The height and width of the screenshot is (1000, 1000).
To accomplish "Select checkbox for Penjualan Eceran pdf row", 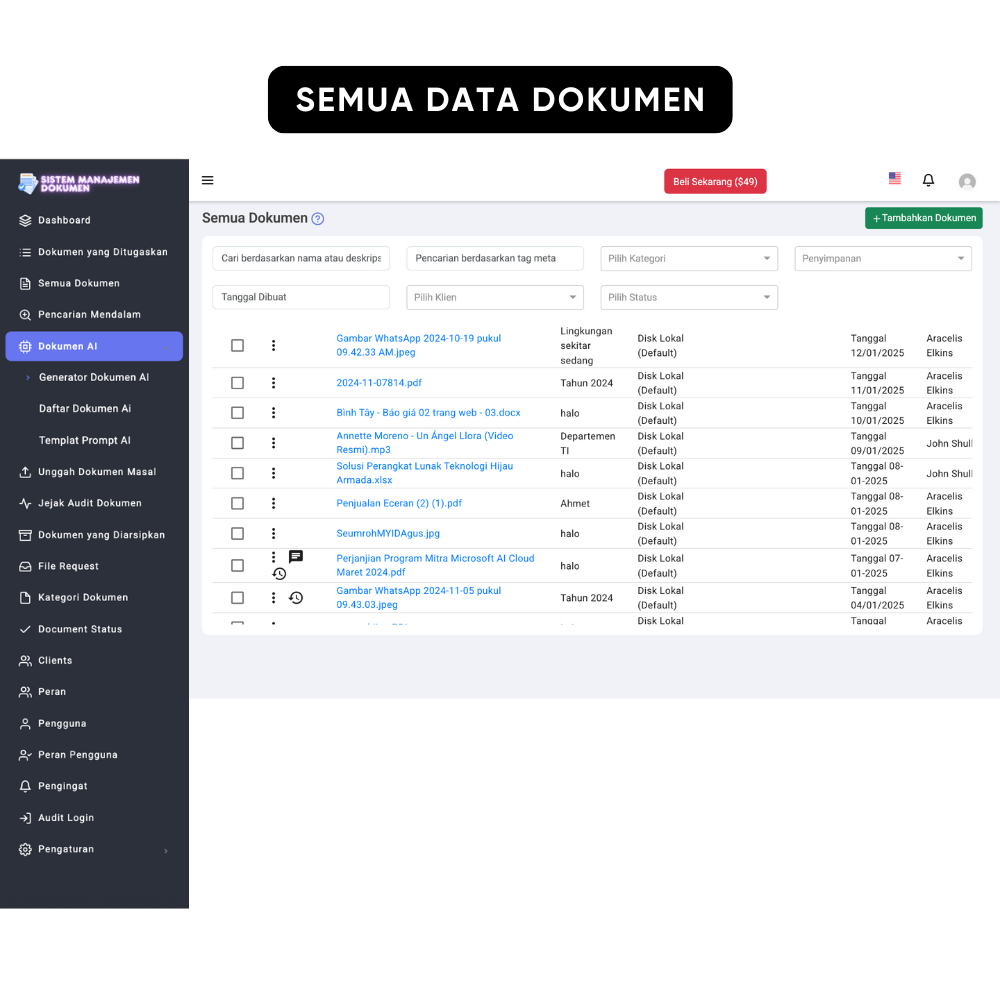I will click(237, 503).
